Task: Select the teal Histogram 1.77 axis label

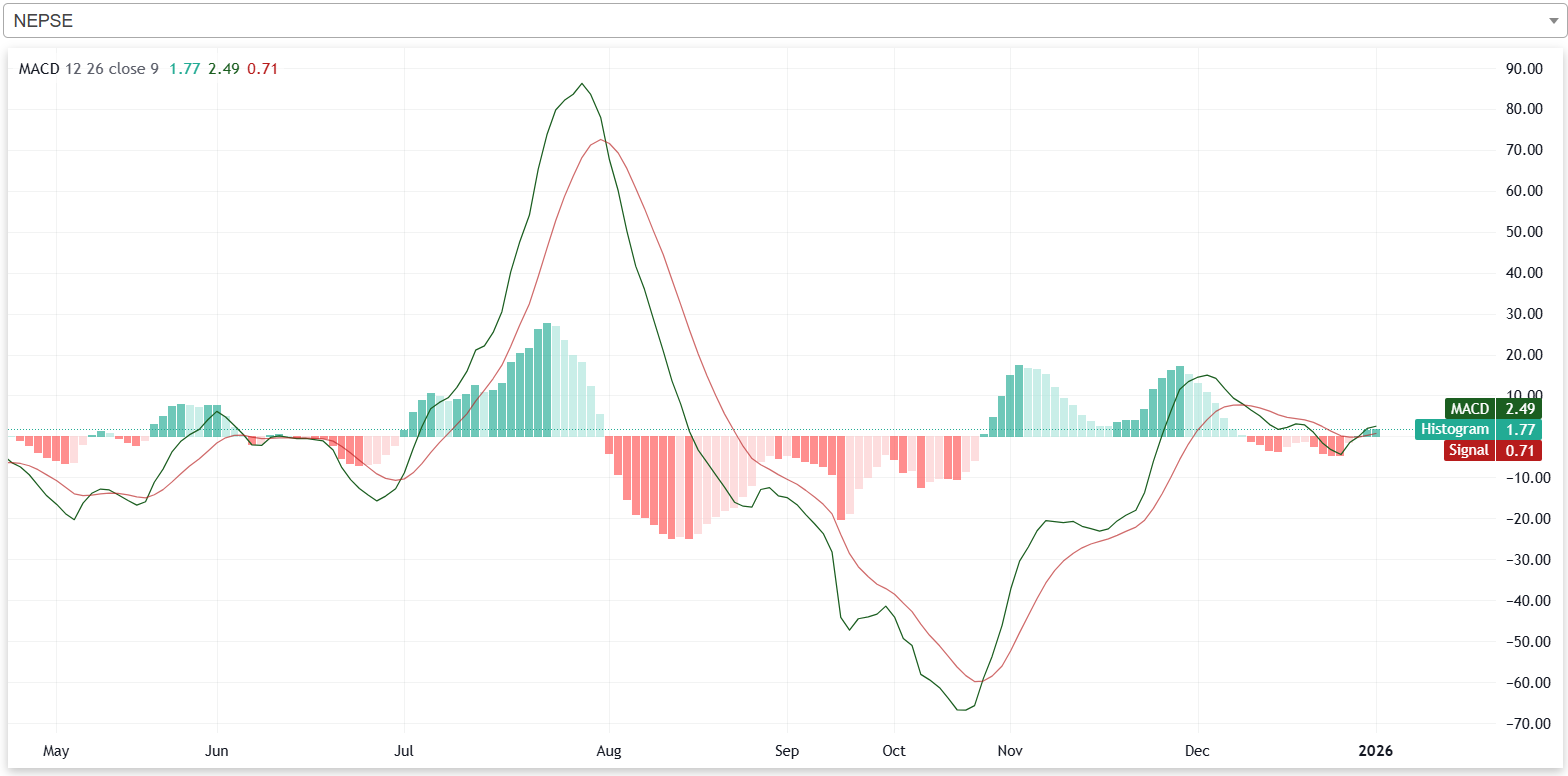Action: (x=1478, y=429)
